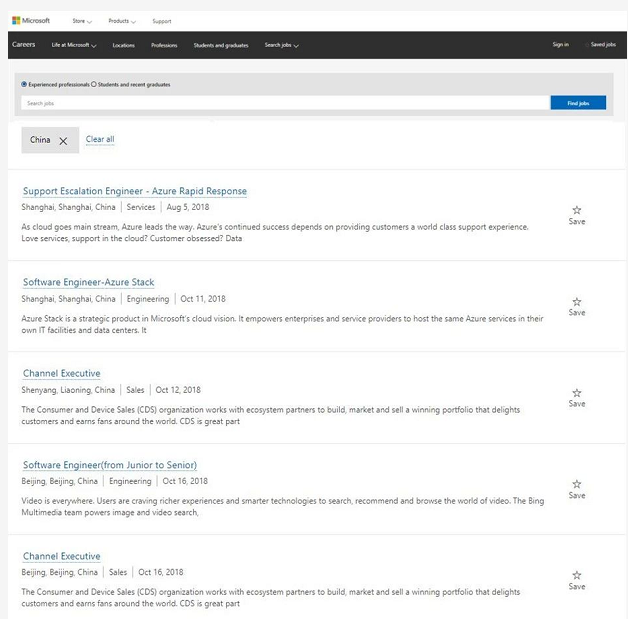Save the Support Escalation Engineer job star
The height and width of the screenshot is (619, 628).
click(x=577, y=210)
